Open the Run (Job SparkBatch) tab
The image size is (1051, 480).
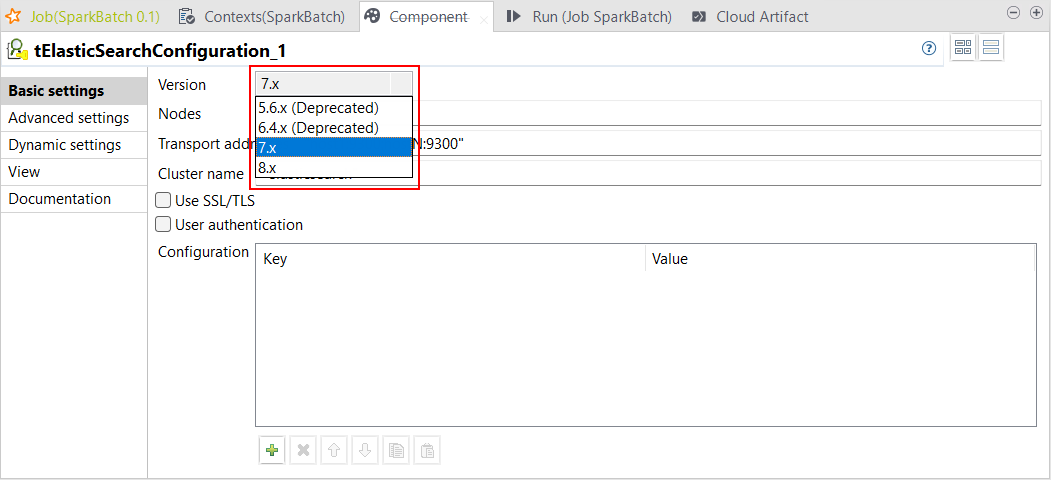590,16
